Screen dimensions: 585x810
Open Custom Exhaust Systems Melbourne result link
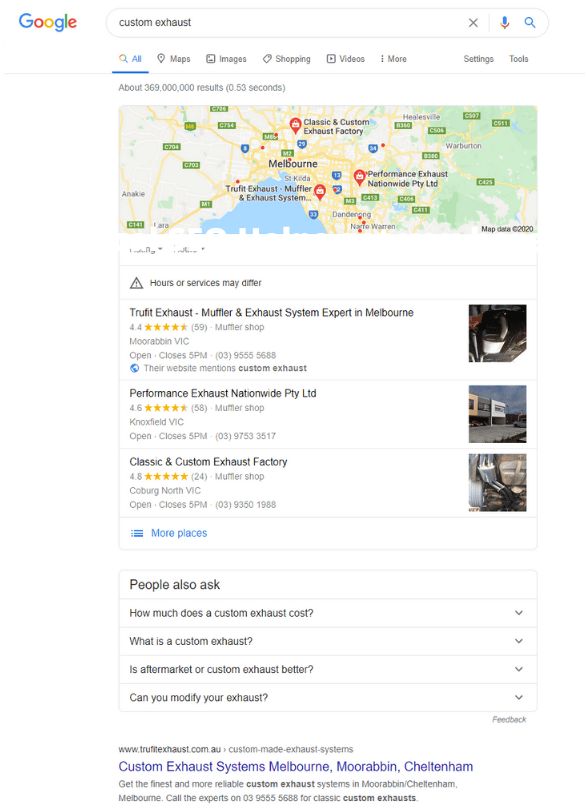click(x=296, y=766)
